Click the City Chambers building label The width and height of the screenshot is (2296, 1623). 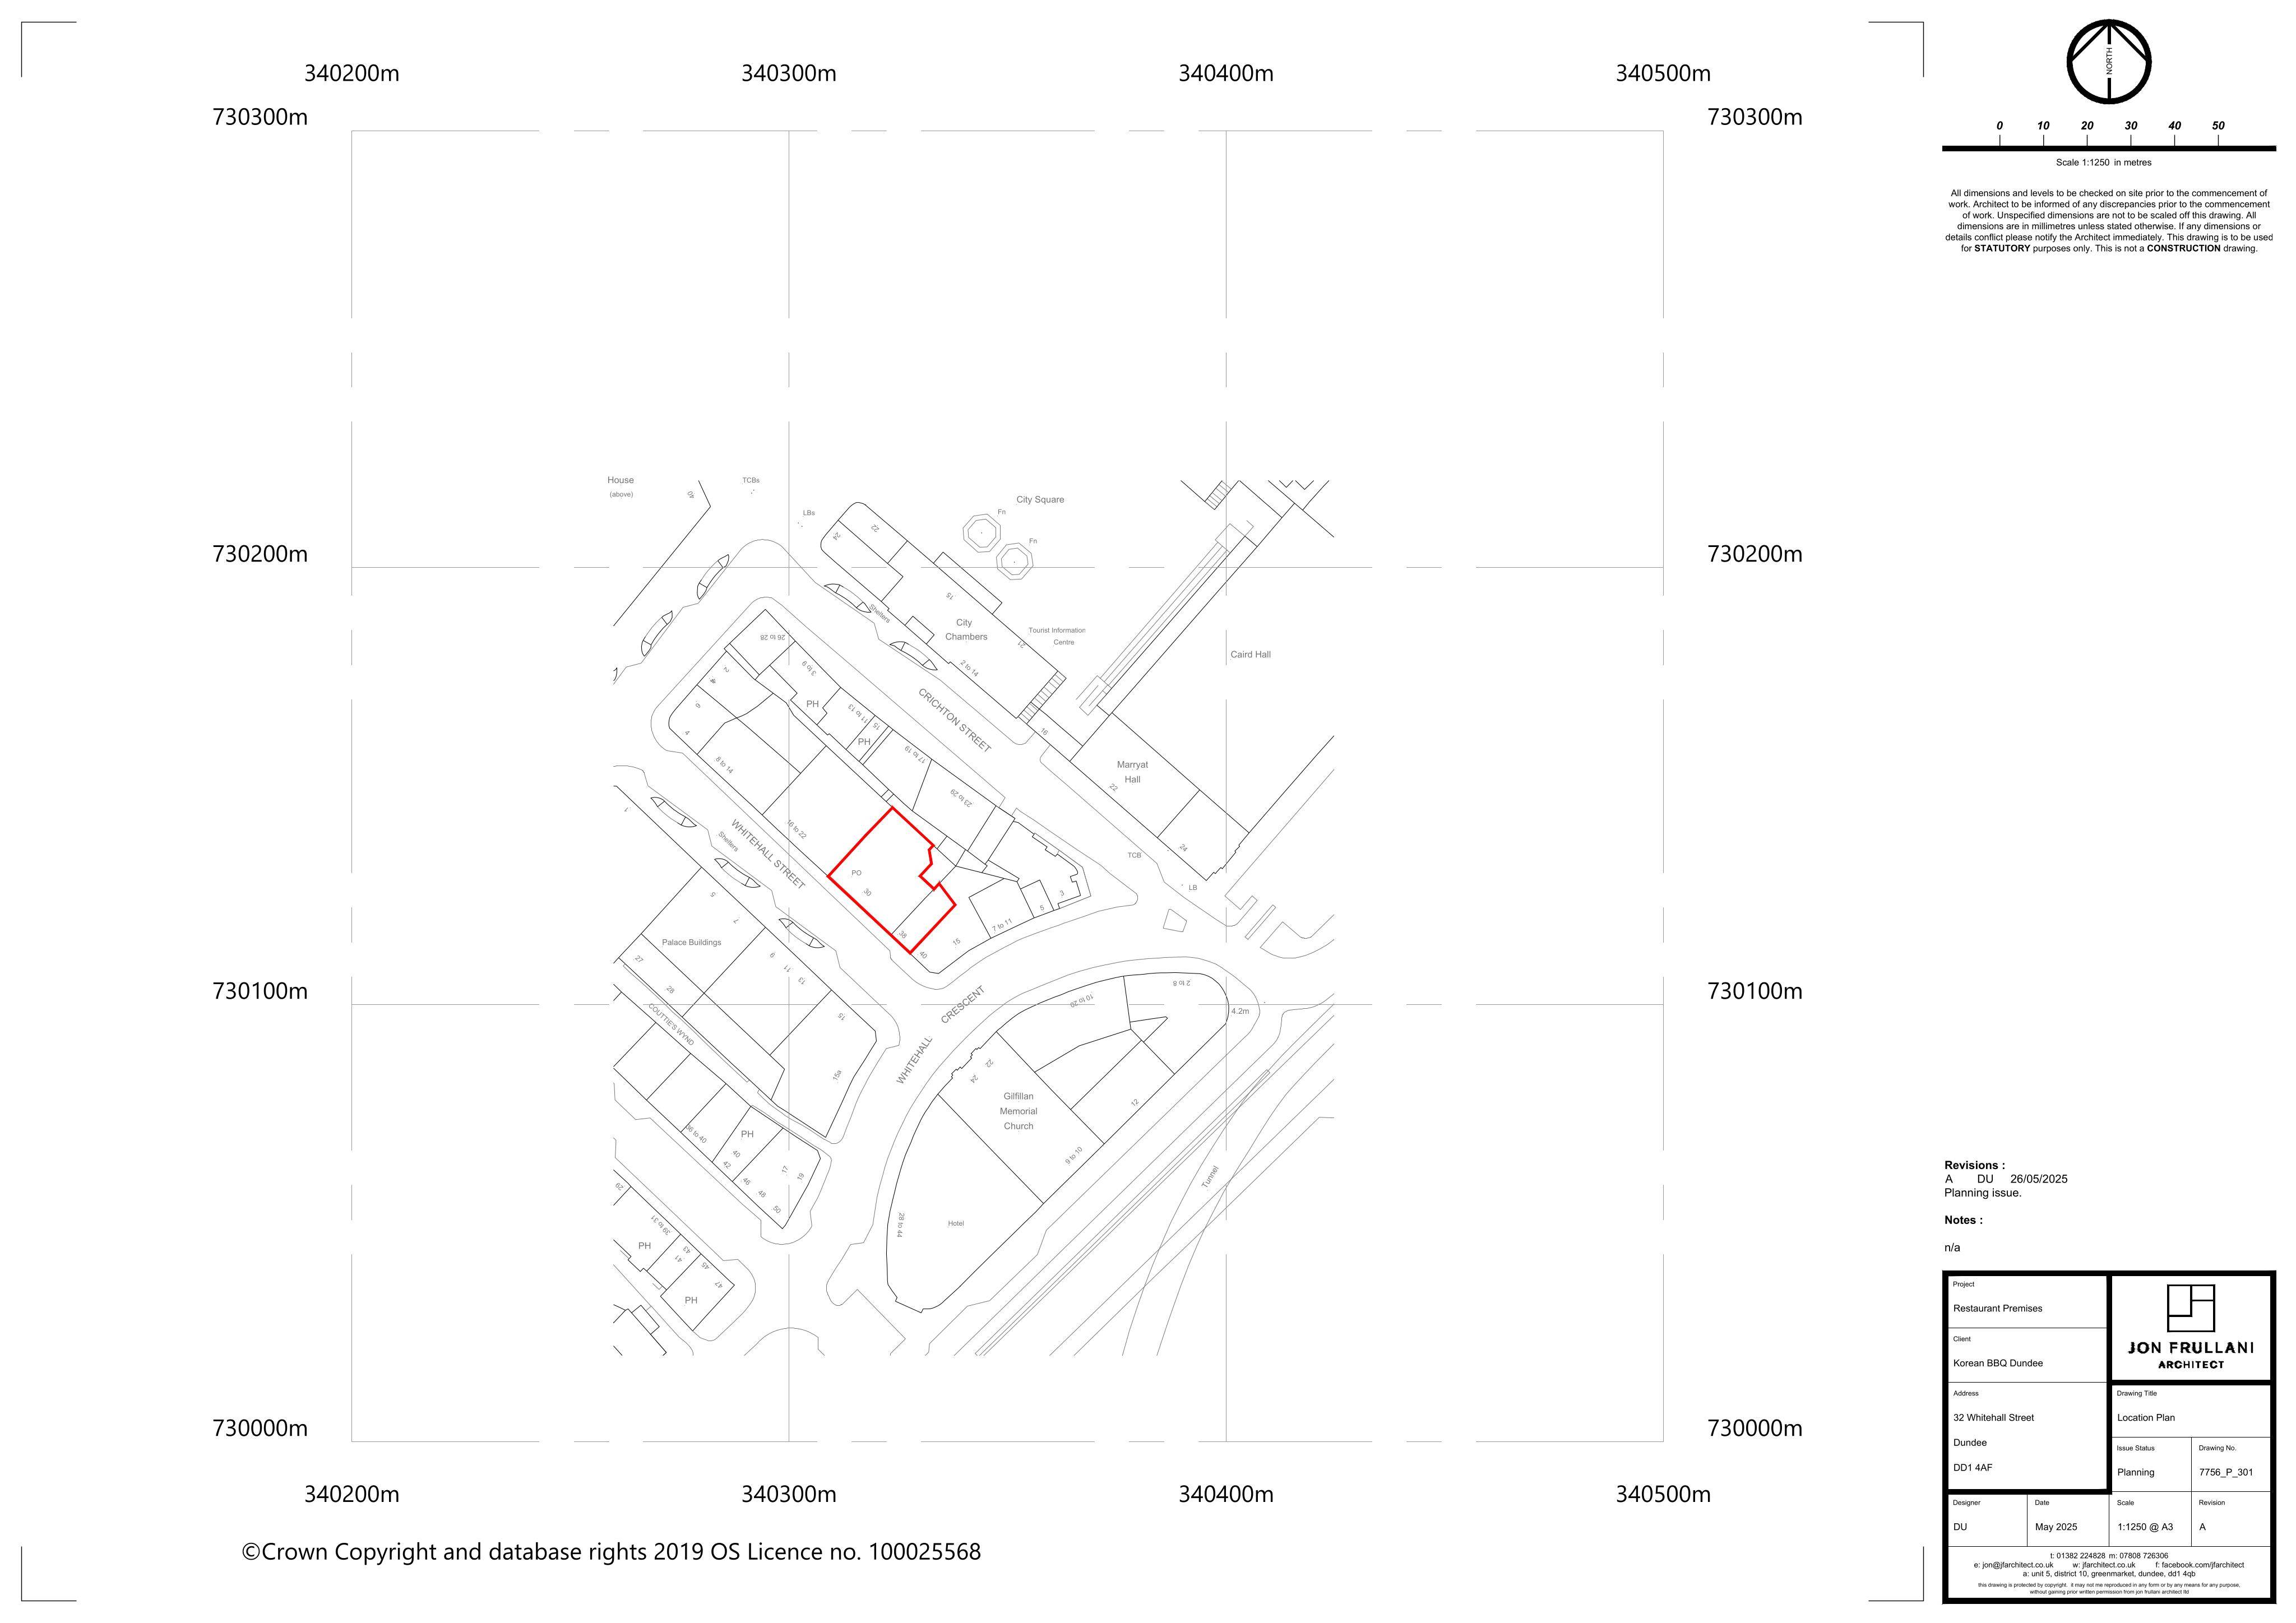click(965, 629)
